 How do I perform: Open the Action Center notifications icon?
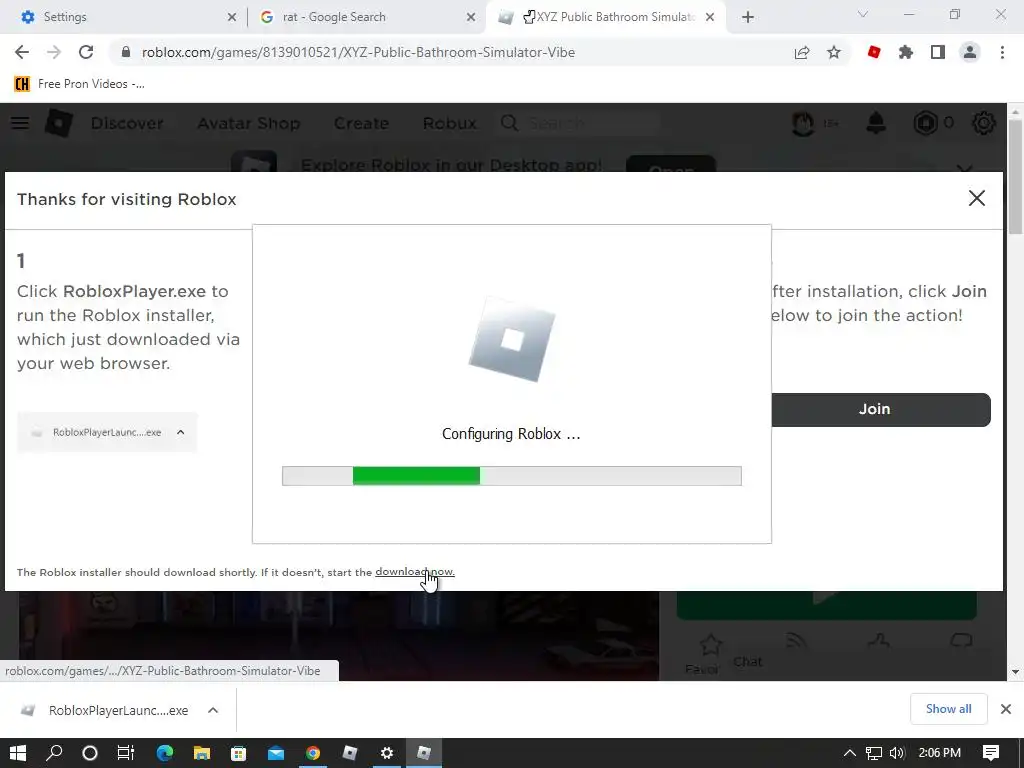point(991,753)
